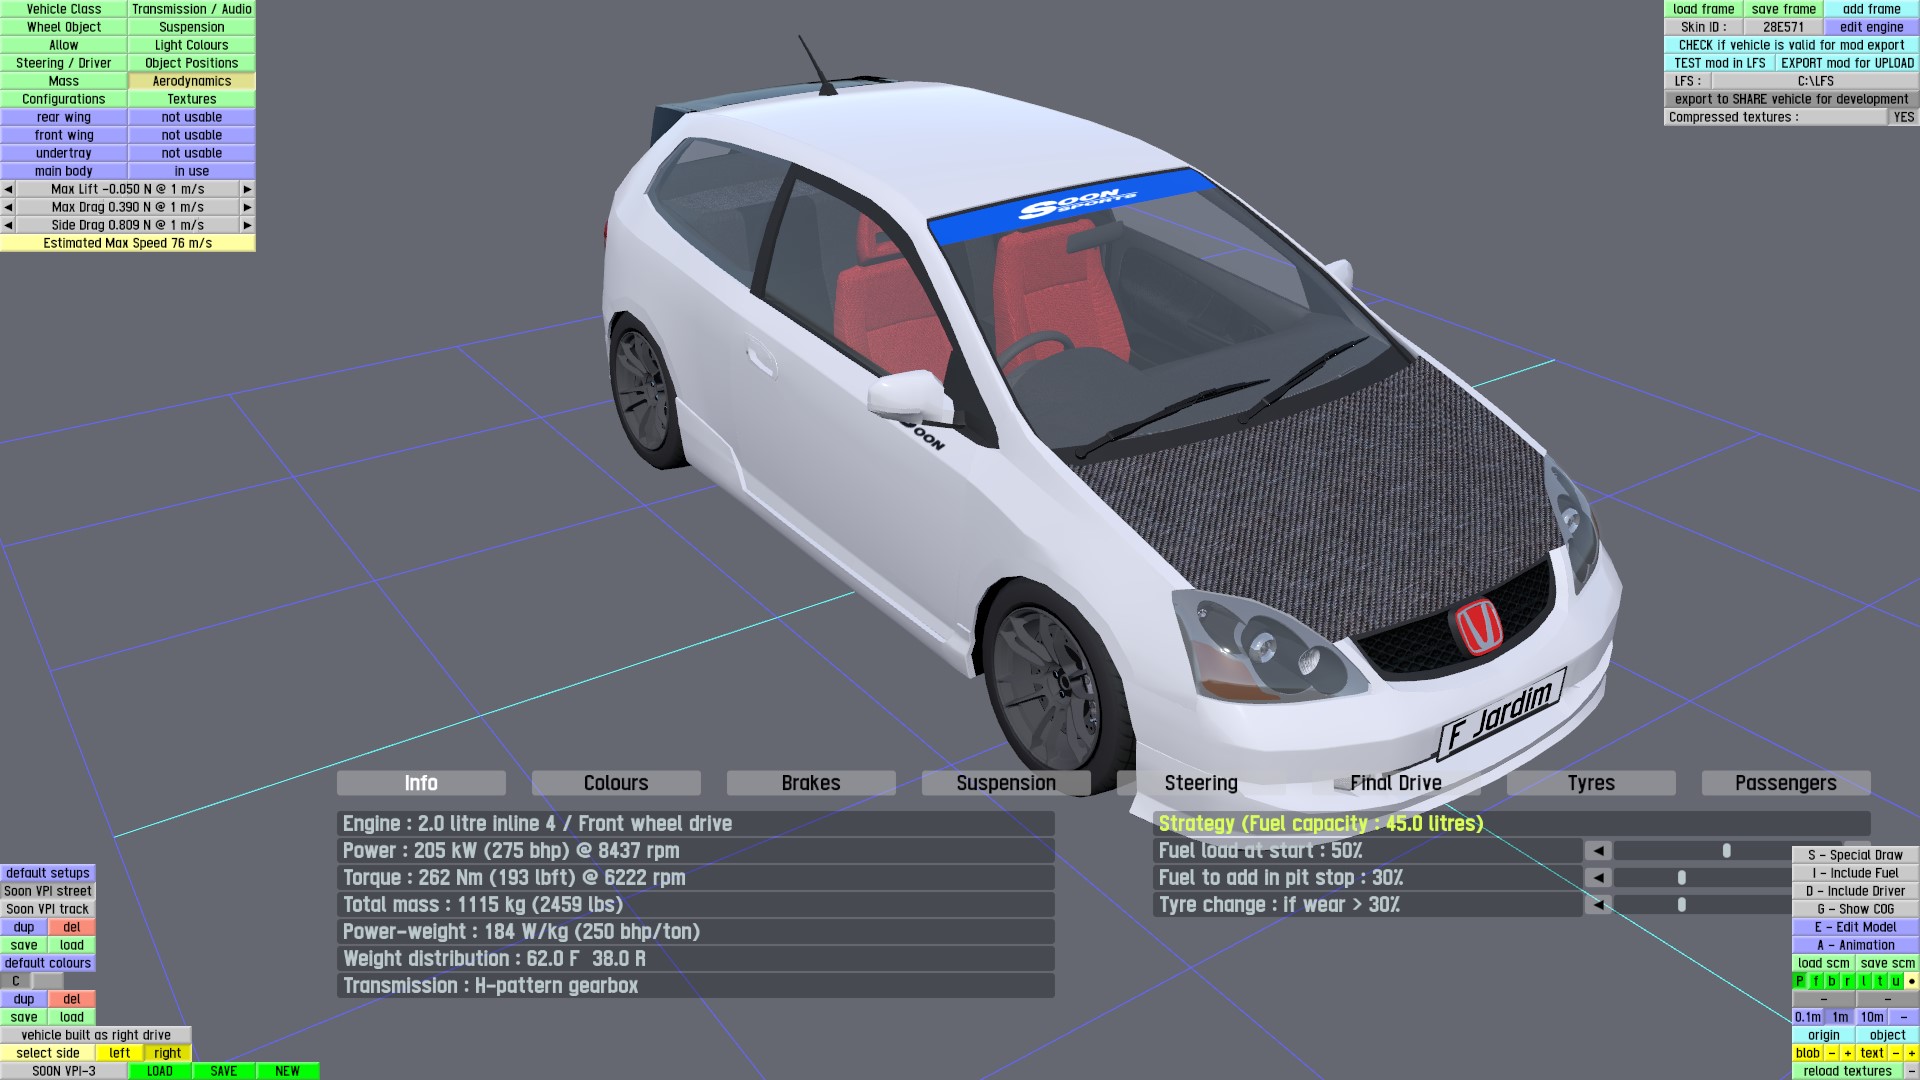Select left side drive option

pyautogui.click(x=120, y=1053)
